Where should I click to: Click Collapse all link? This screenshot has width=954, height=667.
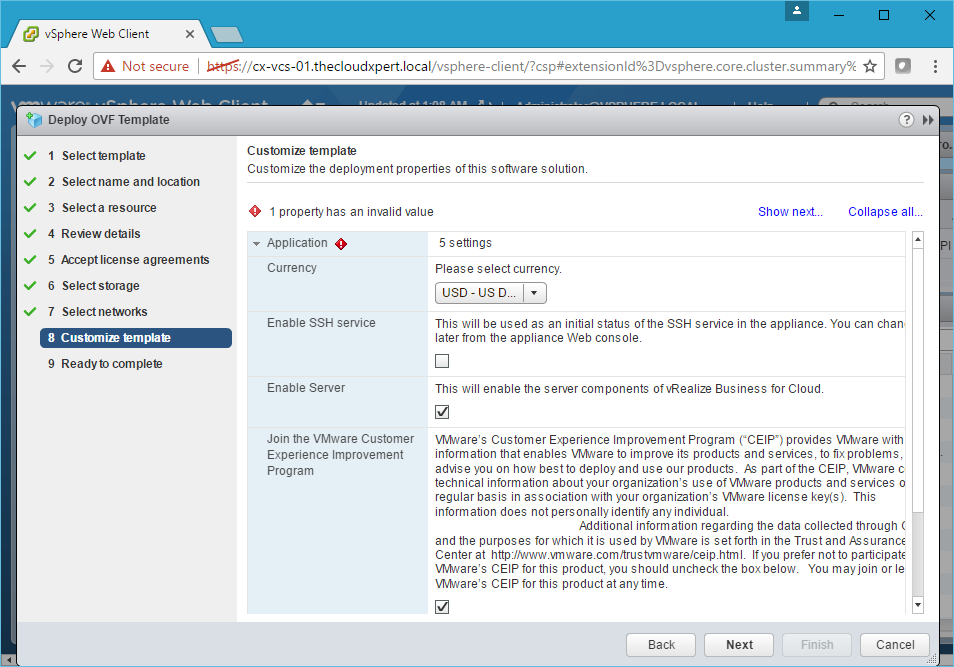tap(884, 212)
